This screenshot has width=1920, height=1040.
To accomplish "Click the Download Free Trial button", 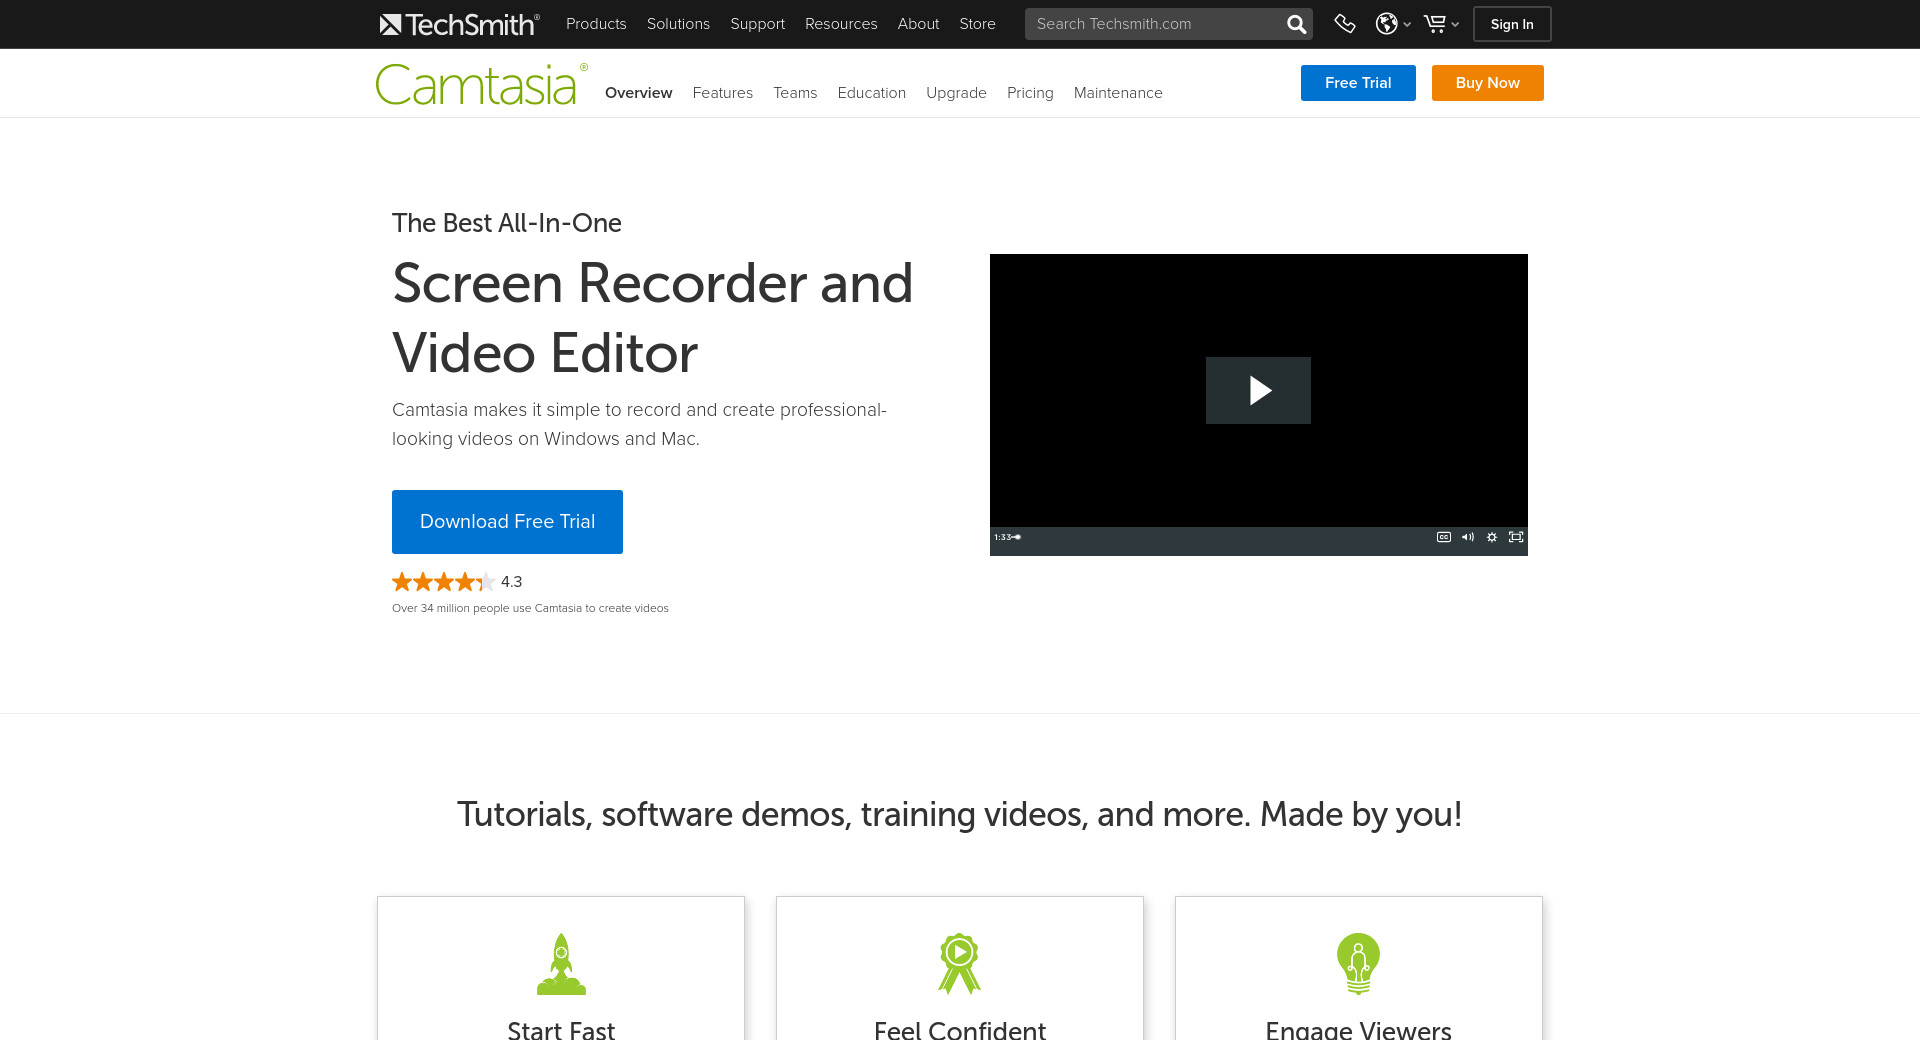I will coord(507,522).
